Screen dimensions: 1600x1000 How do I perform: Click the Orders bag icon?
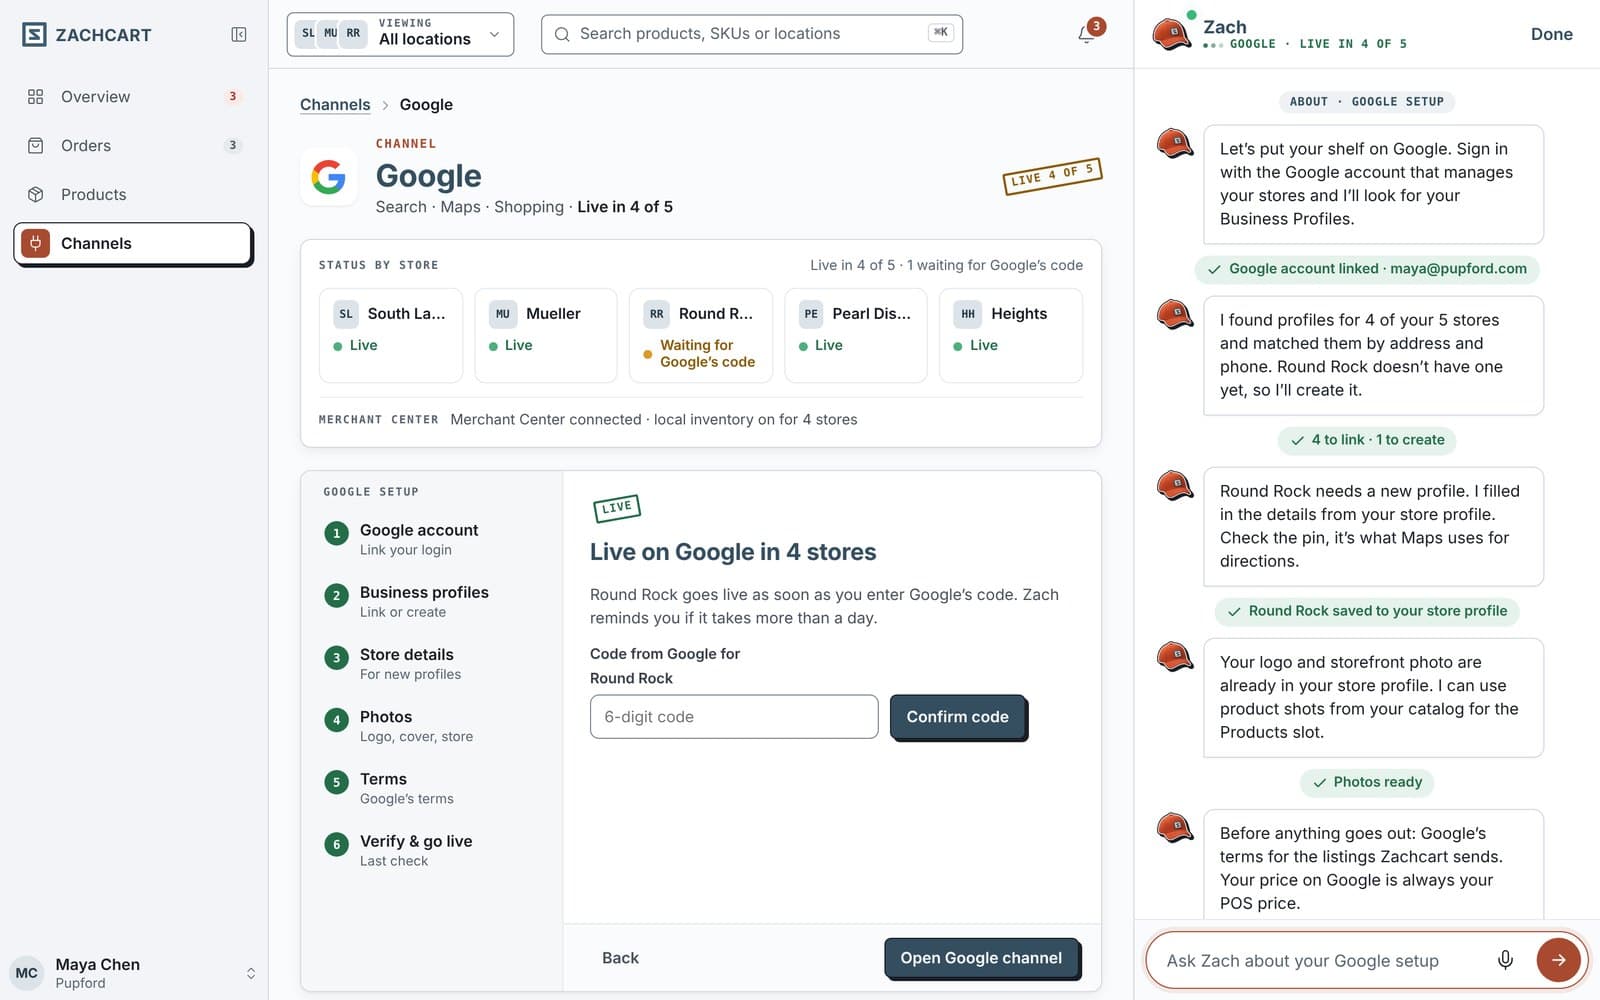[36, 146]
